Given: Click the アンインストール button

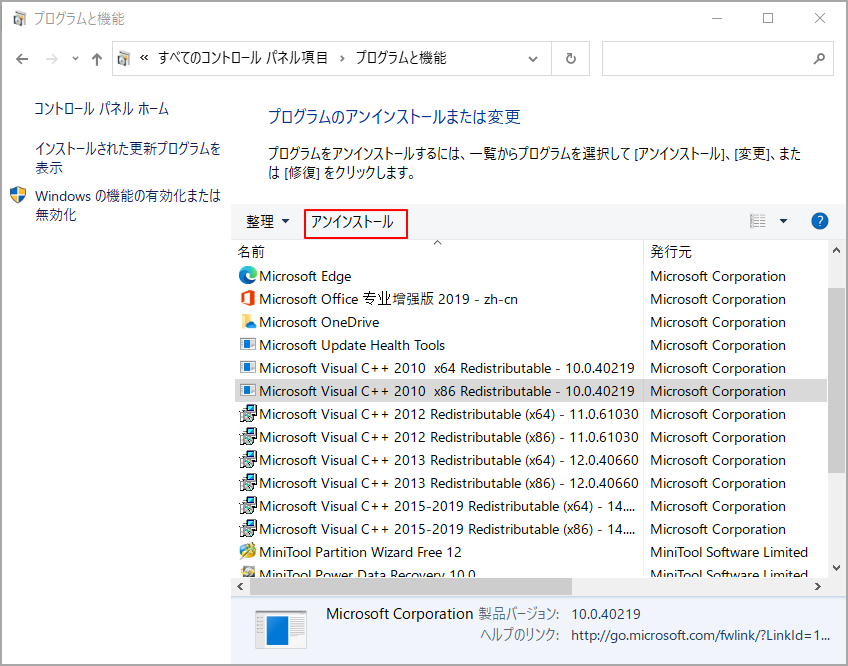Looking at the screenshot, I should click(x=355, y=223).
